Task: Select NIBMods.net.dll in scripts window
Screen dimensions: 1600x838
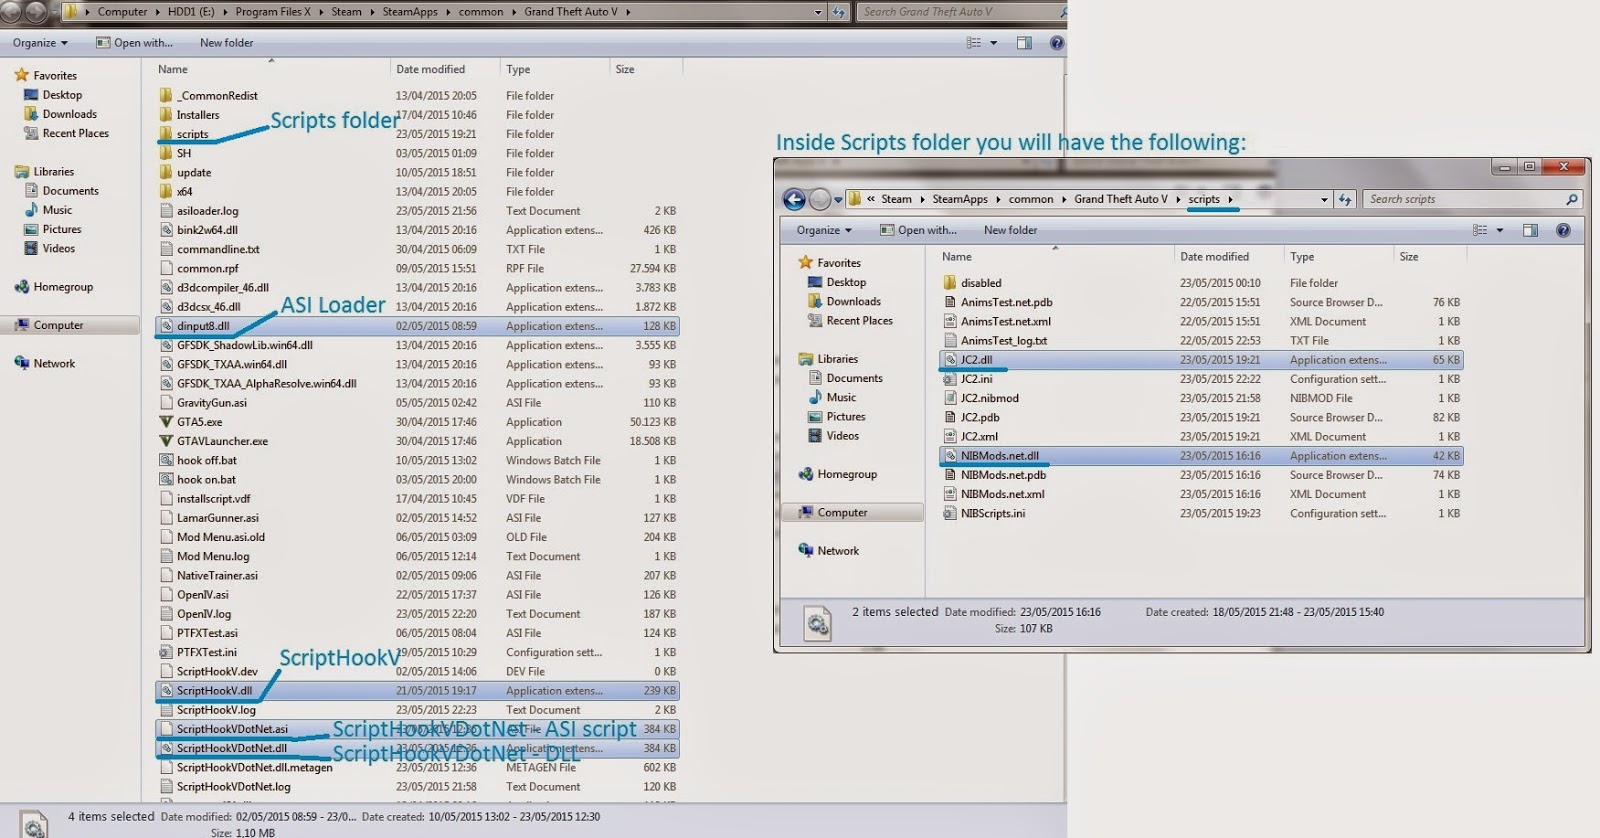Action: pyautogui.click(x=999, y=456)
